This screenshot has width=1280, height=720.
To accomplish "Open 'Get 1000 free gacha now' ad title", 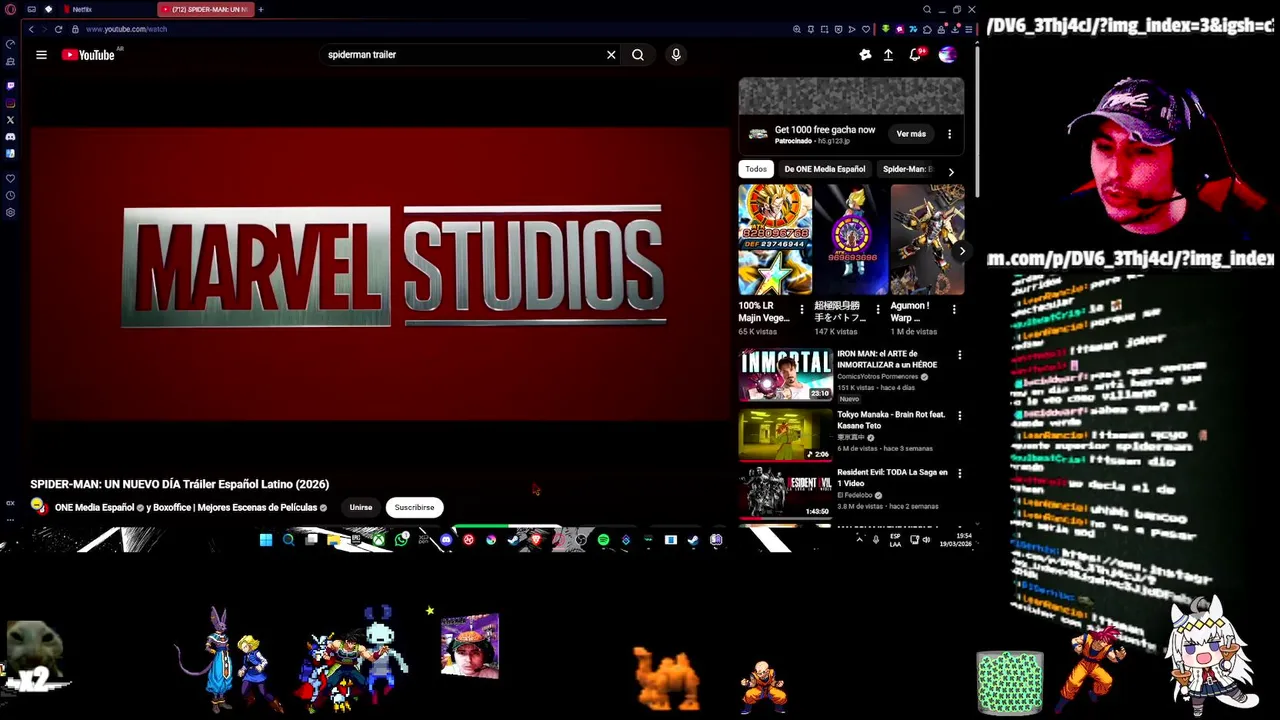I will tap(825, 129).
